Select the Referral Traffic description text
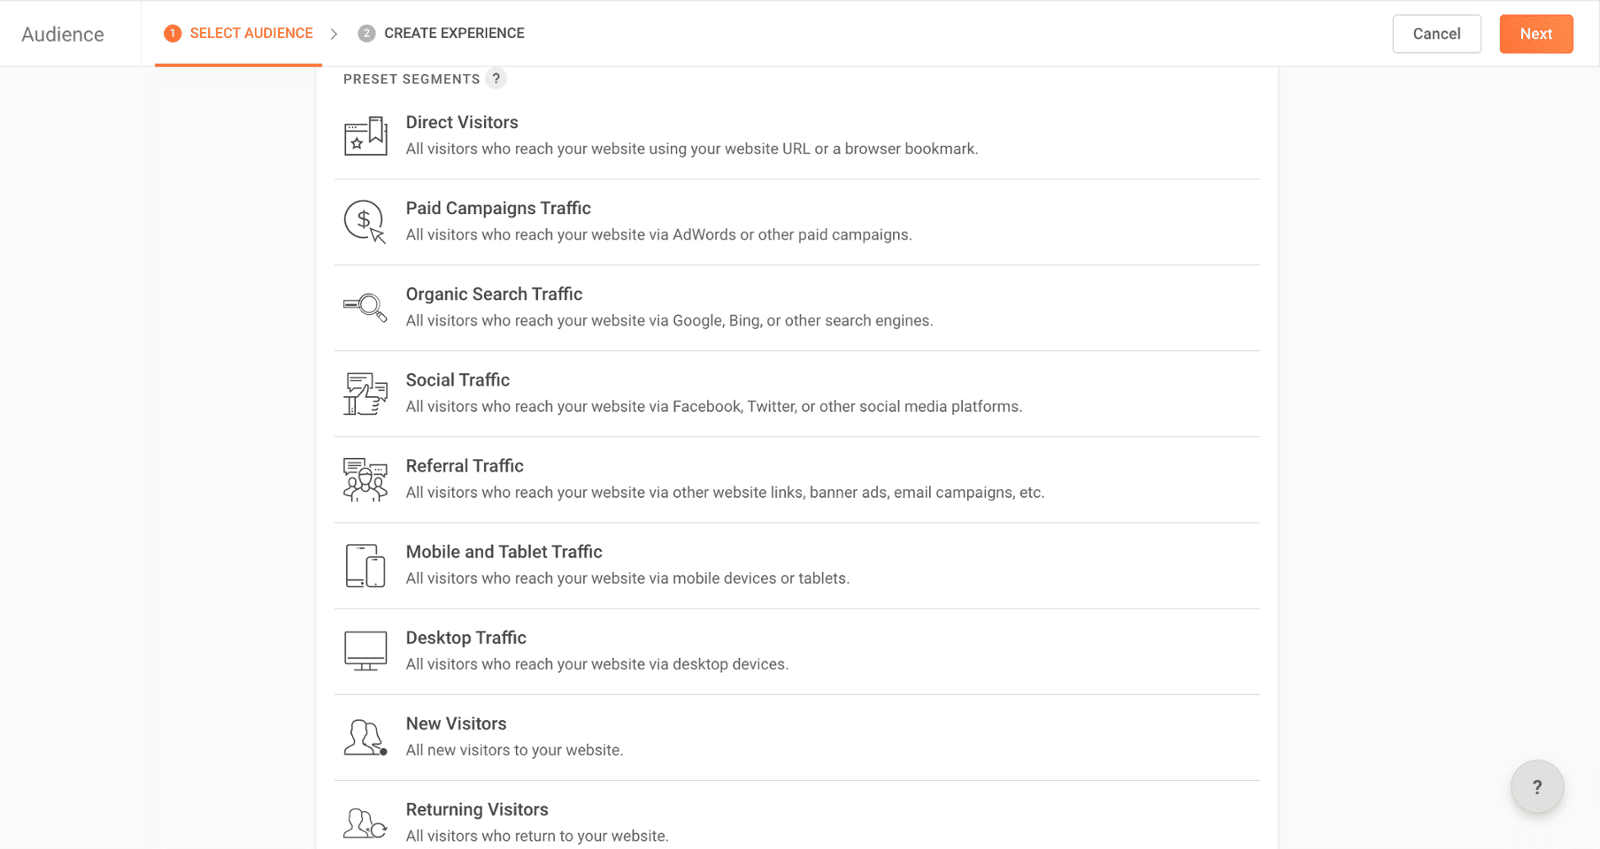The image size is (1600, 849). pyautogui.click(x=724, y=493)
